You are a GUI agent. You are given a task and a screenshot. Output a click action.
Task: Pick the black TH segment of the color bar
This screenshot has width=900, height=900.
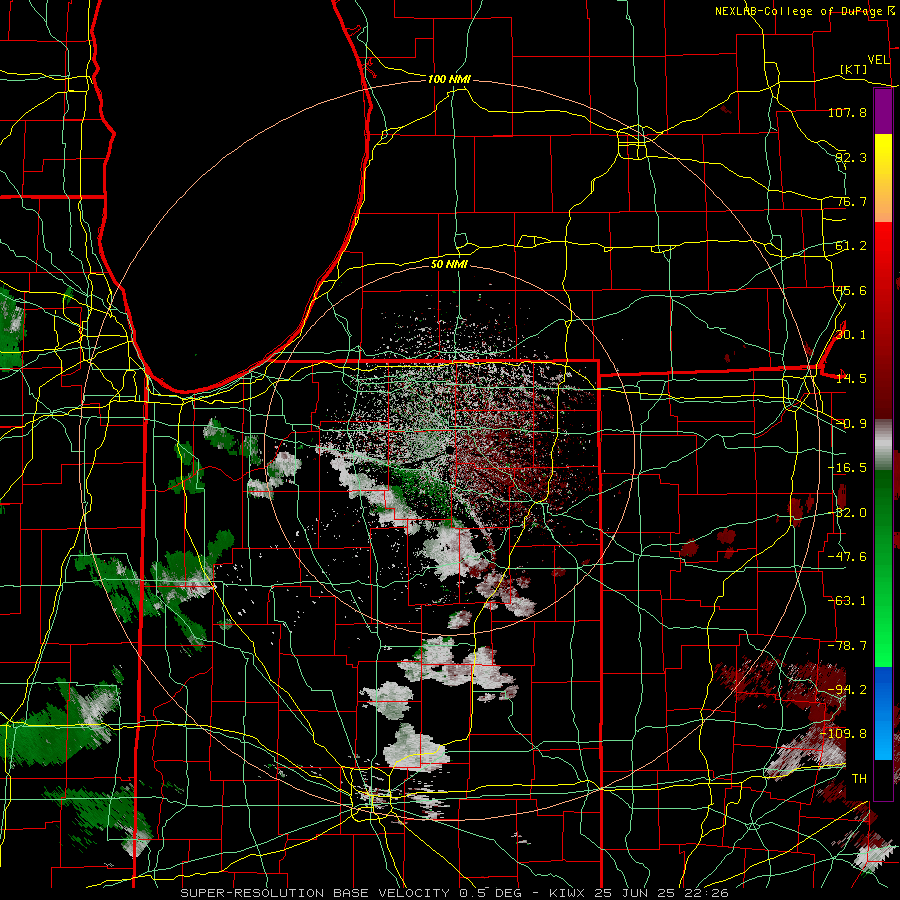pyautogui.click(x=883, y=779)
